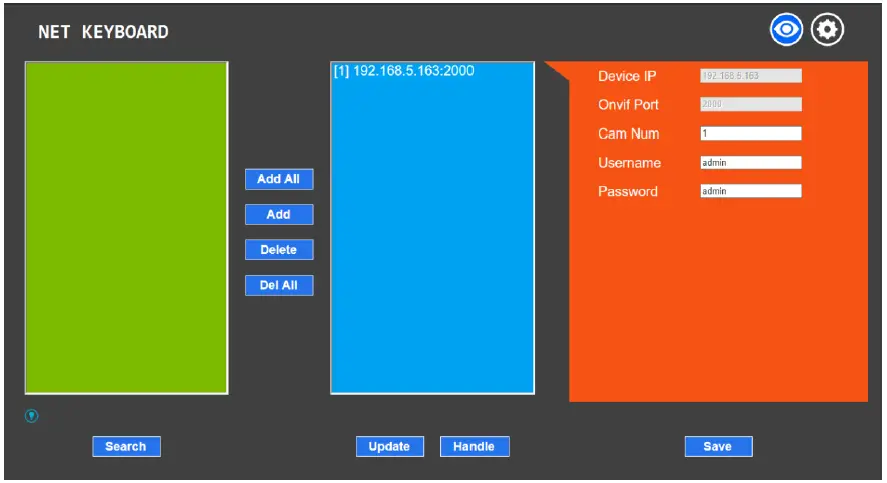Focus the Onvif Port field
The image size is (887, 483).
click(751, 104)
